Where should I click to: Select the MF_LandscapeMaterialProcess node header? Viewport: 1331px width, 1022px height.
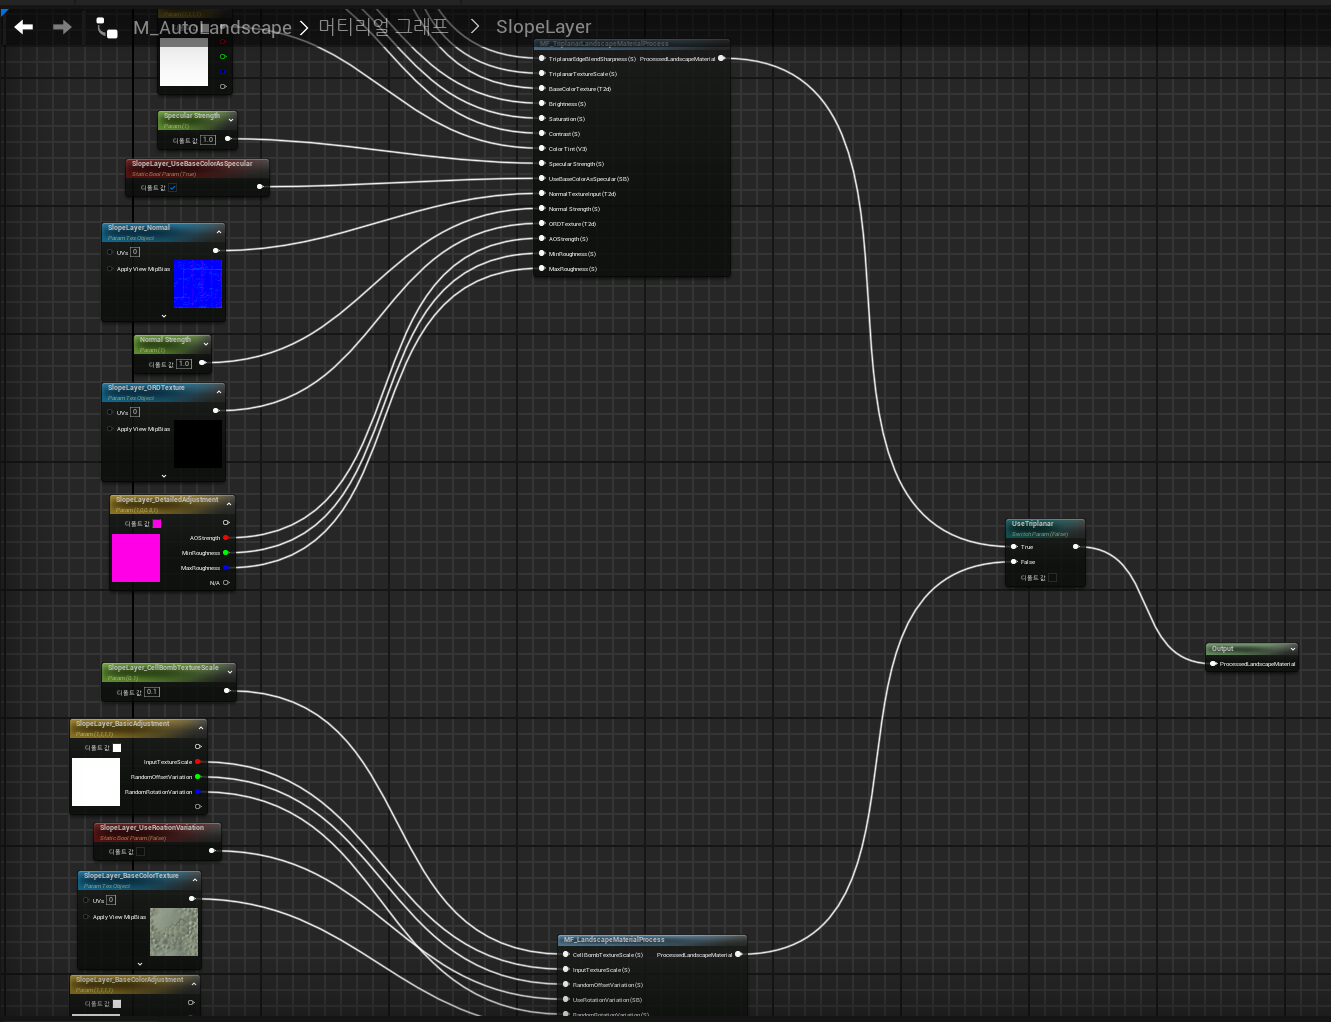[652, 940]
